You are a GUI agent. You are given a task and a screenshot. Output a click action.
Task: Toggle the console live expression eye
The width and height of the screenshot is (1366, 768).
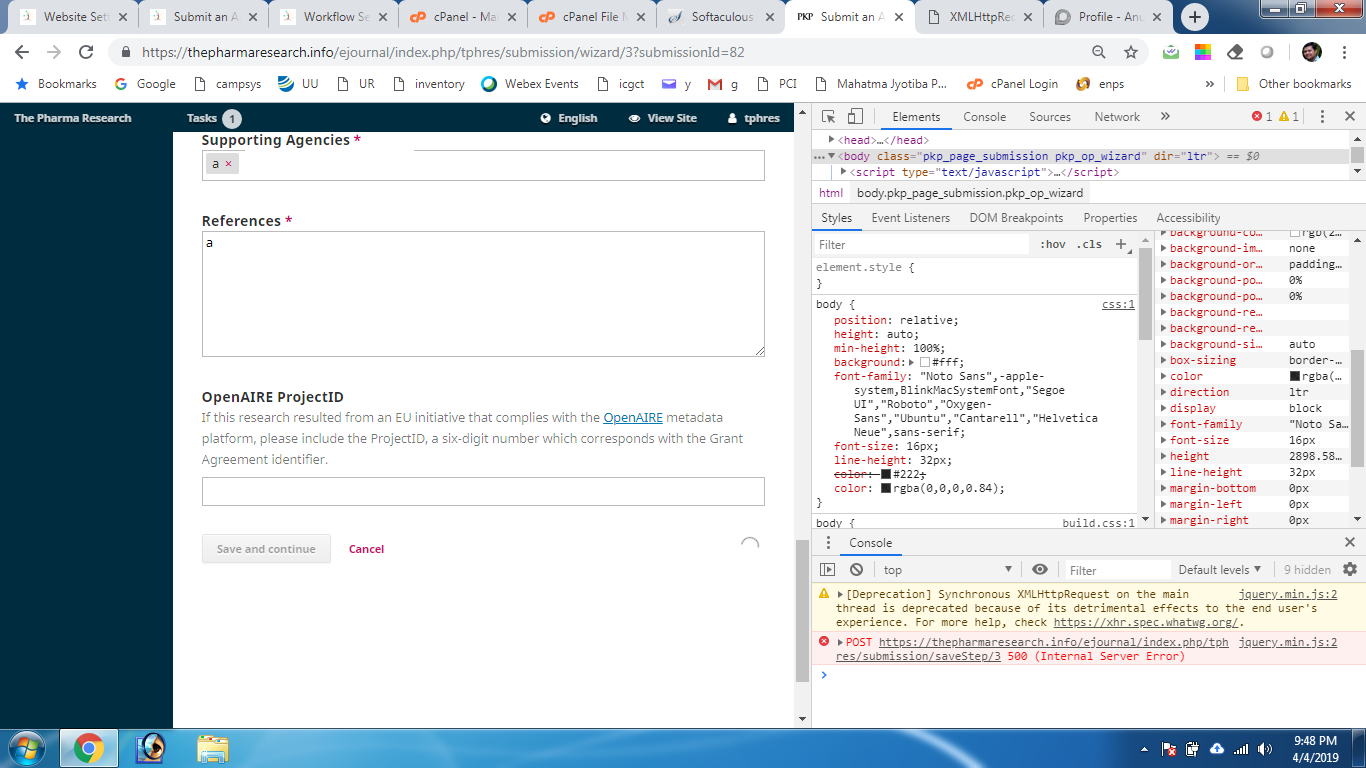pyautogui.click(x=1040, y=569)
